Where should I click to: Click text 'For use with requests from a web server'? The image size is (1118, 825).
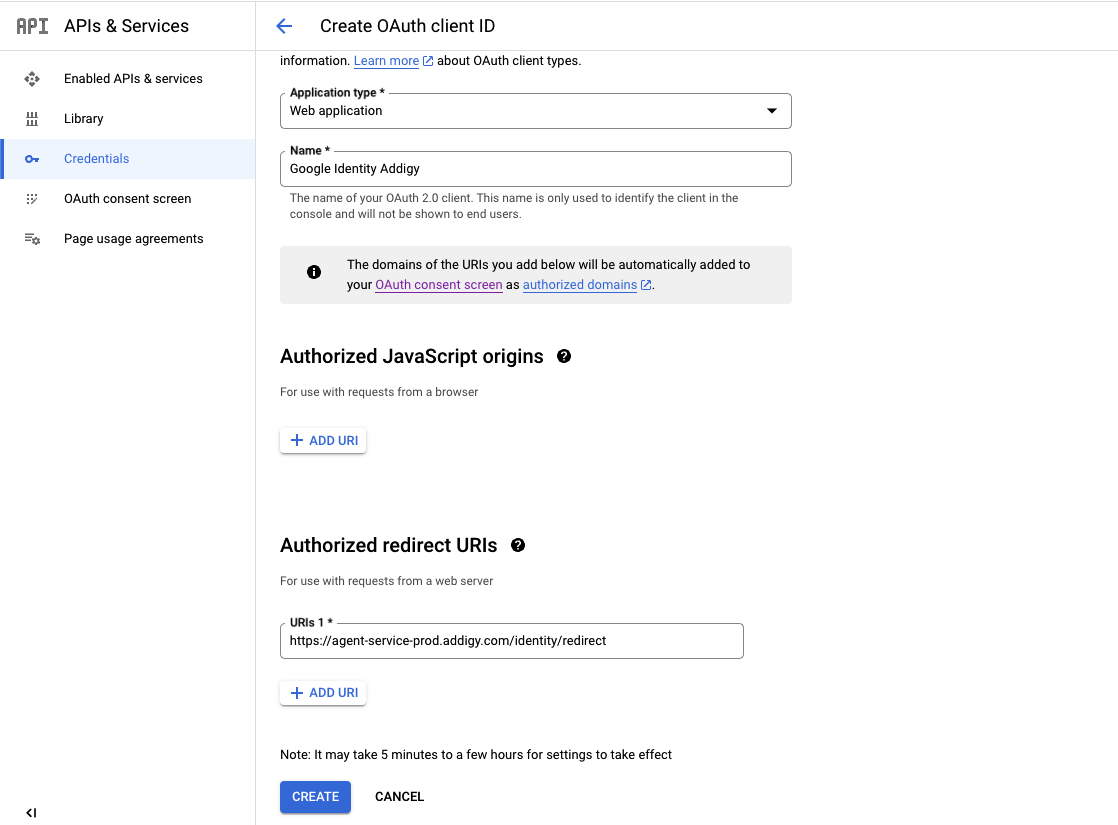click(386, 581)
